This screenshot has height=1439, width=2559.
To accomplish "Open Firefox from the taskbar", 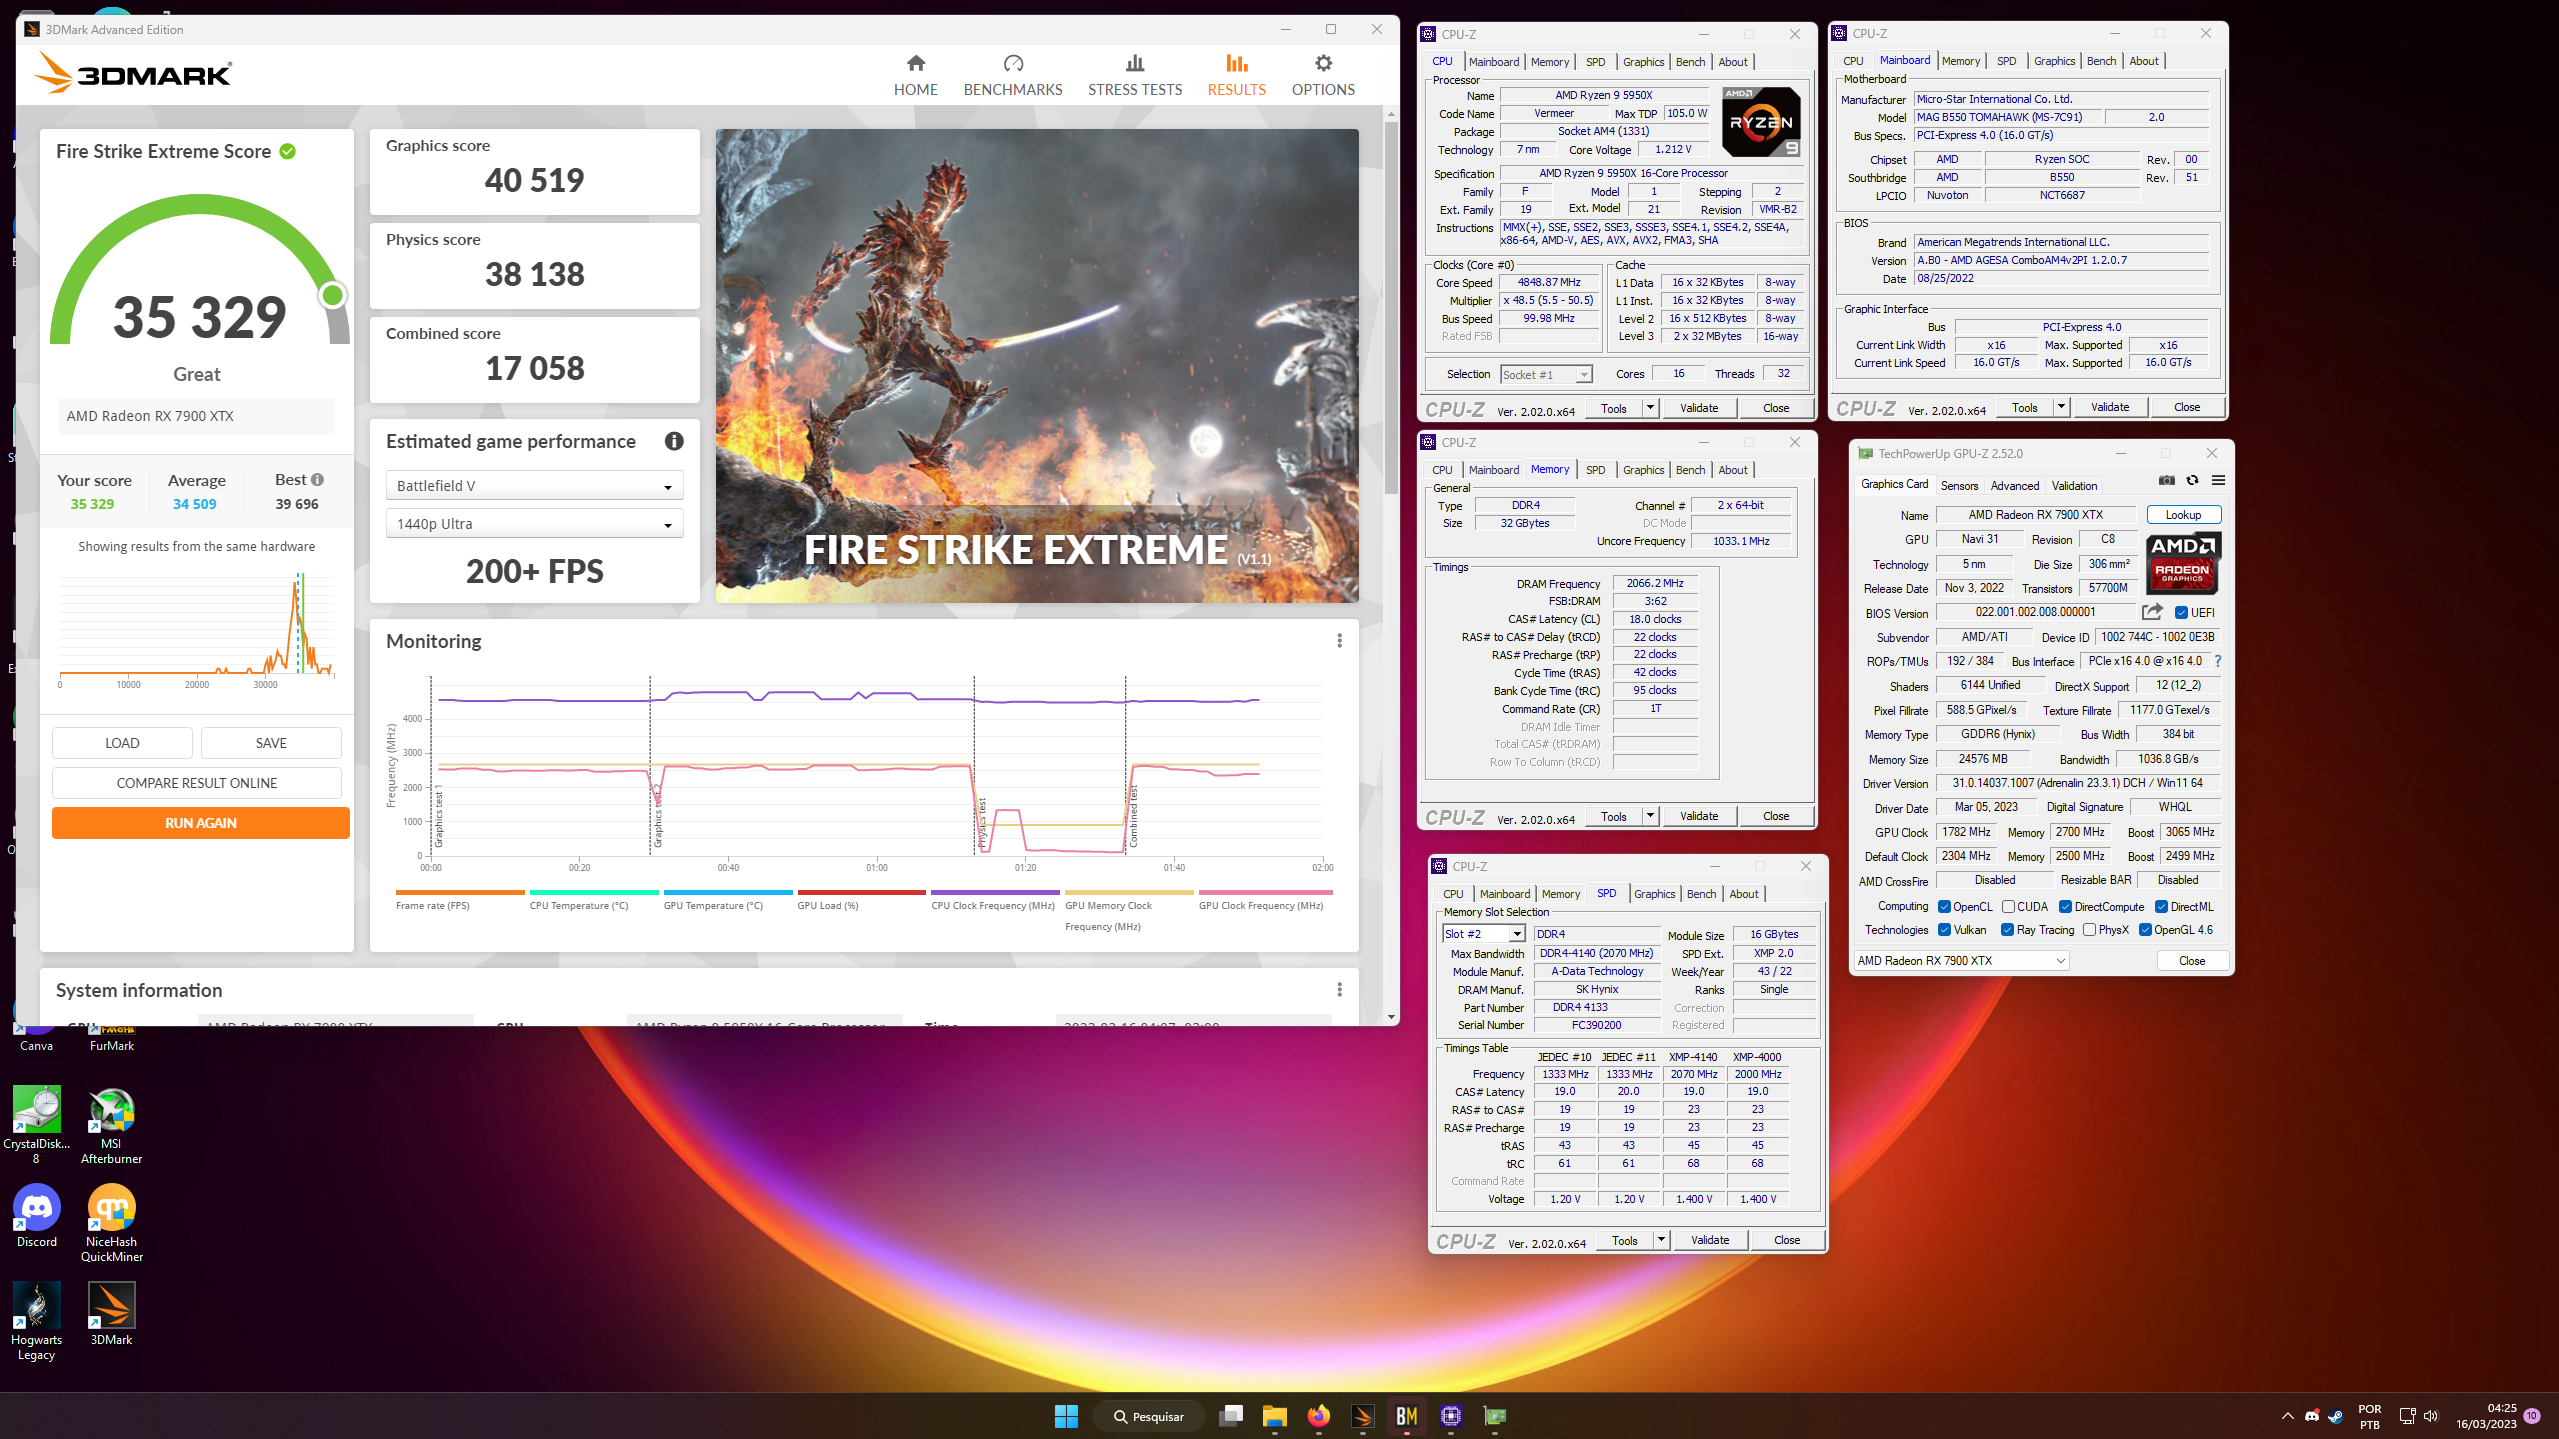I will (x=1318, y=1416).
